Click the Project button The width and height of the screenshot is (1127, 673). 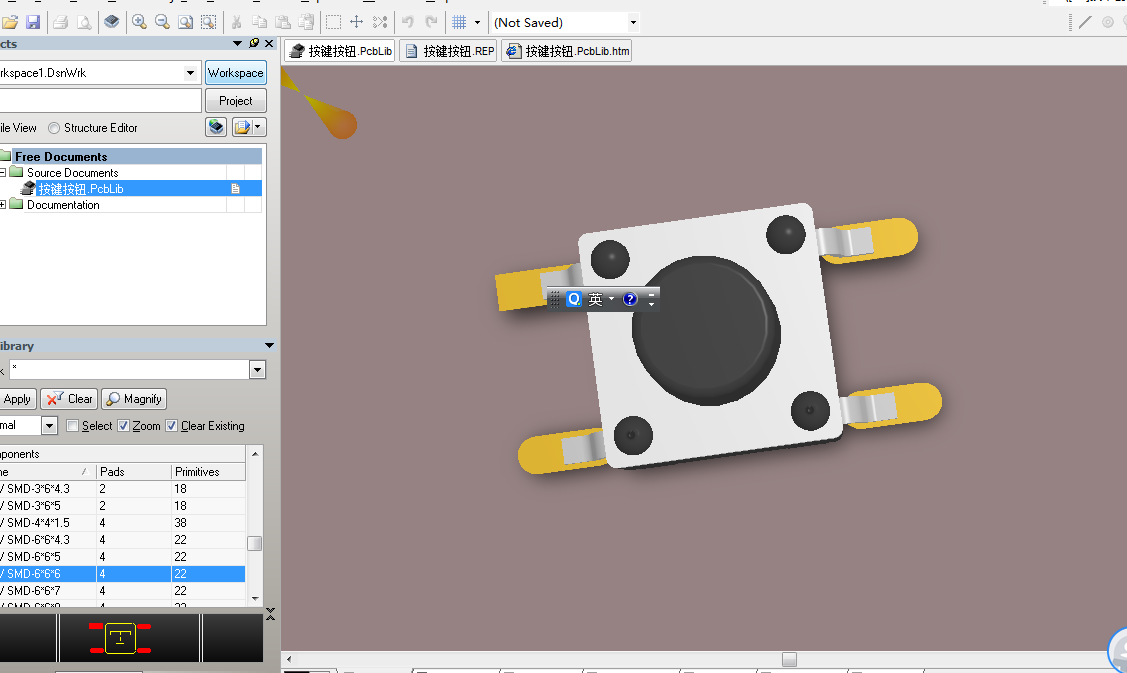(236, 101)
